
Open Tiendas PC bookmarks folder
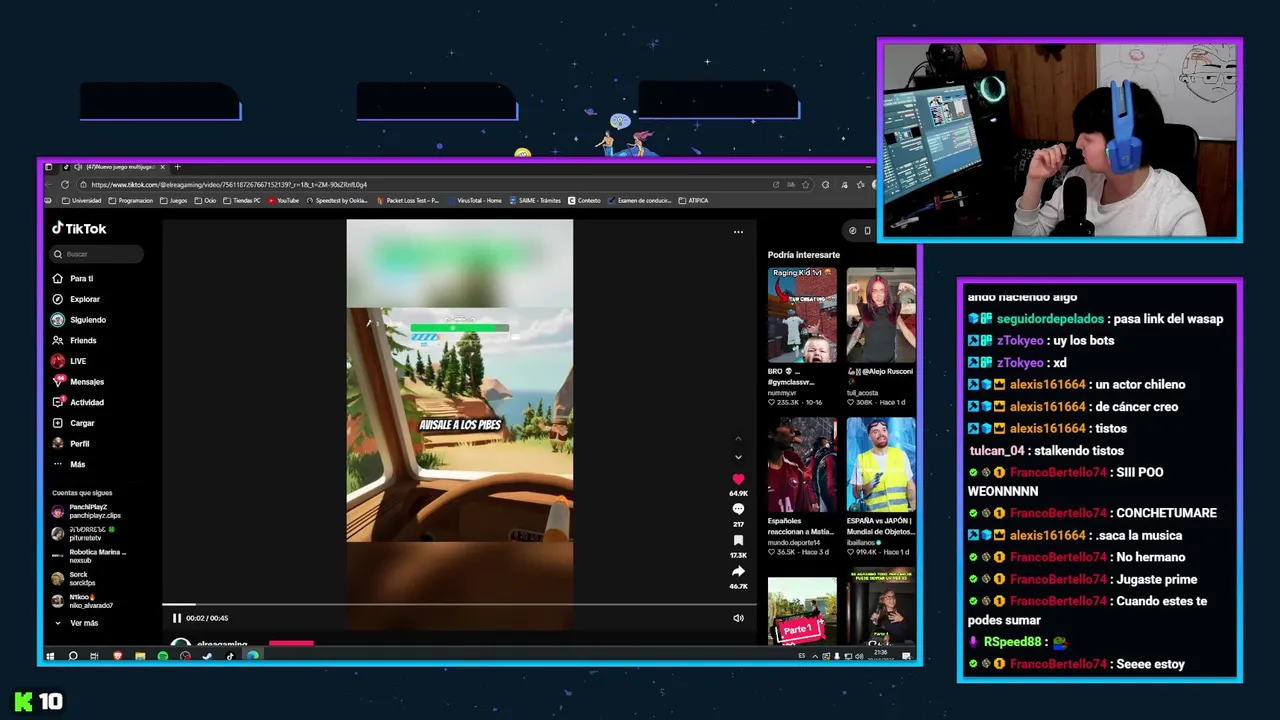[x=241, y=201]
